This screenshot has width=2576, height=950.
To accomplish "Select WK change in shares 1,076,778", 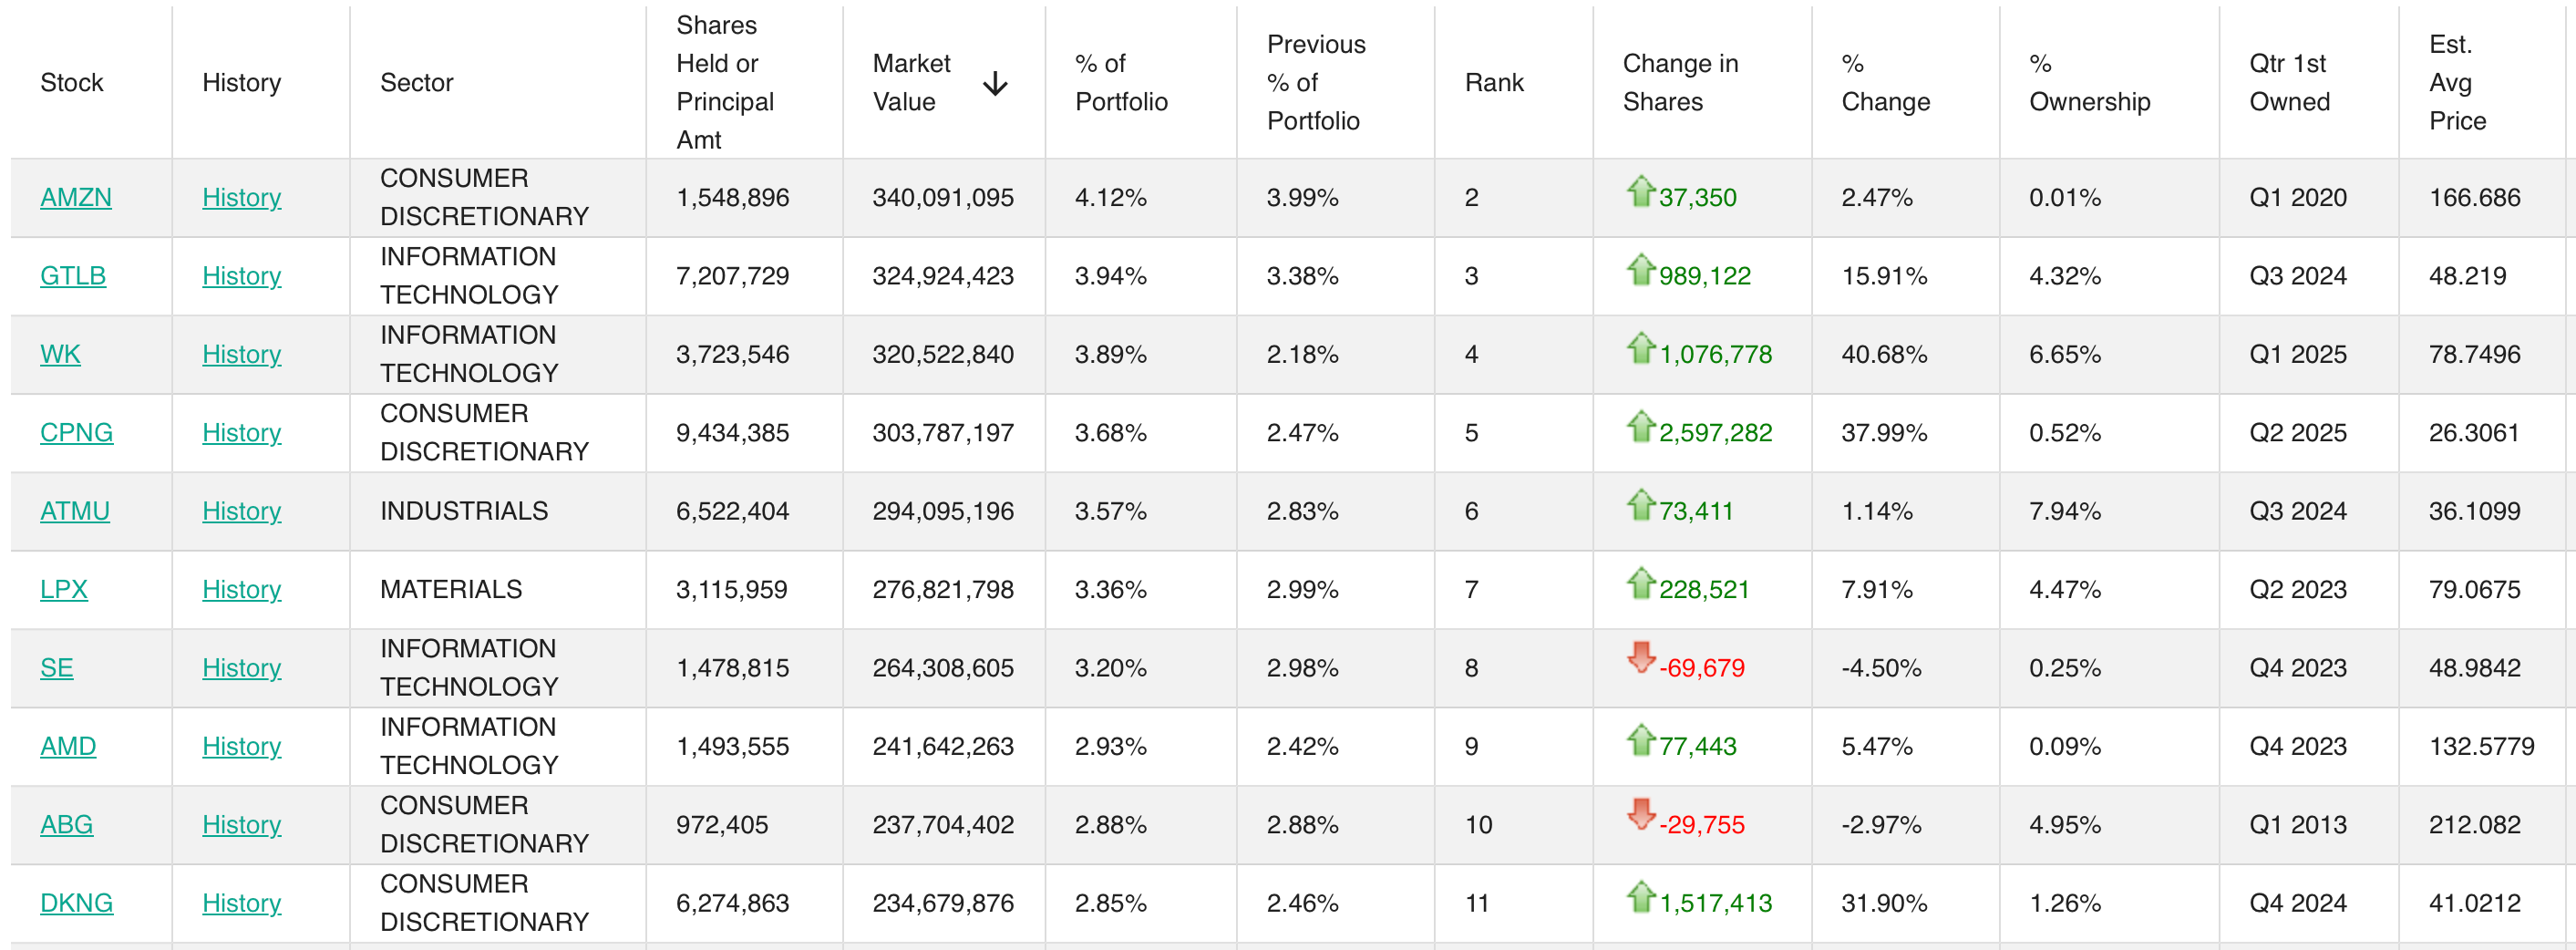I will tap(1715, 354).
